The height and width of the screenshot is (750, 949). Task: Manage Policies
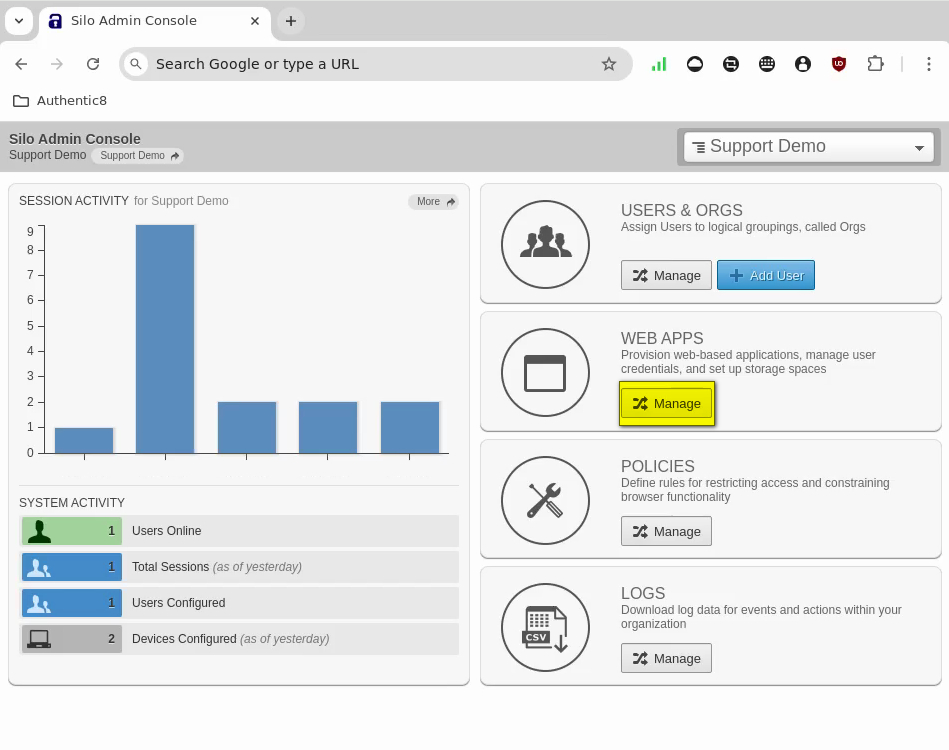click(666, 531)
